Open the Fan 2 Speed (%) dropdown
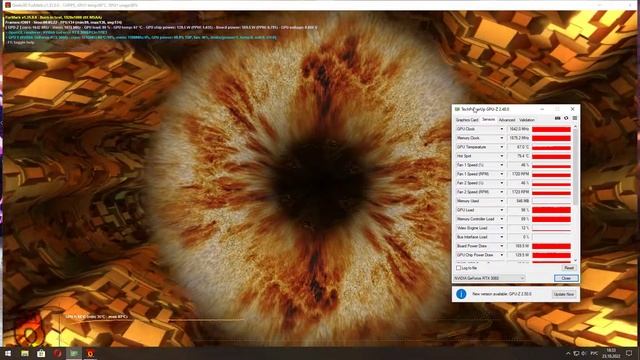Image resolution: width=640 pixels, height=360 pixels. (502, 183)
